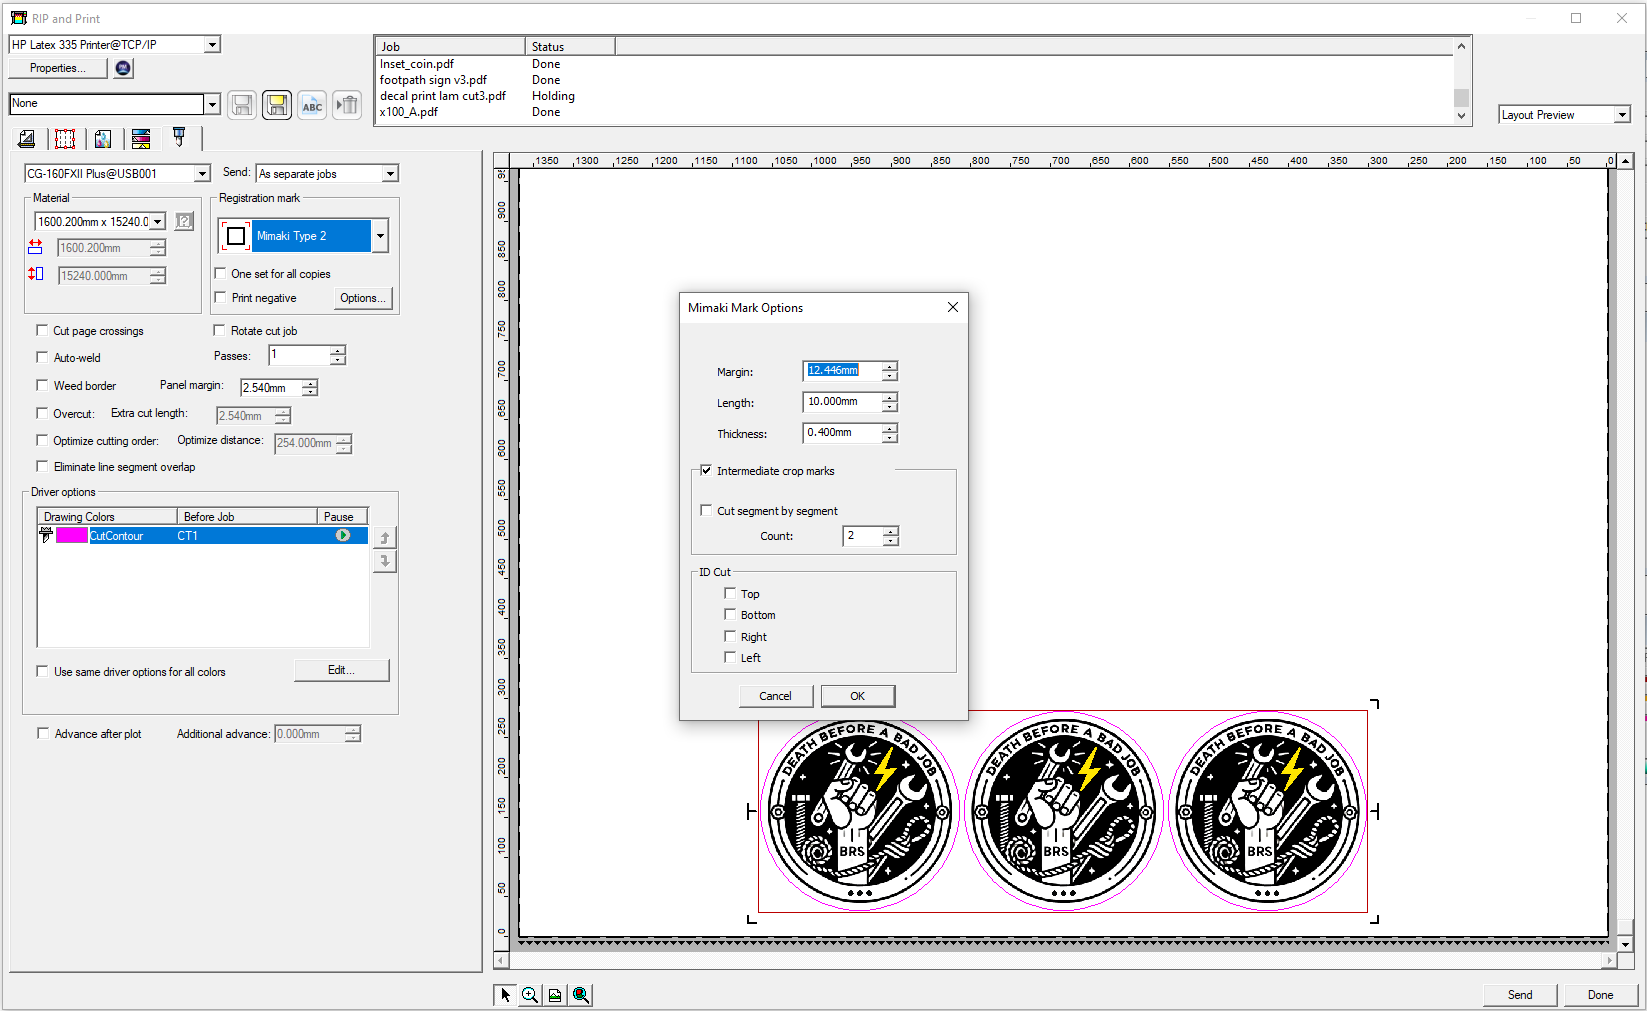
Task: Open the Registration mark type dropdown
Action: pyautogui.click(x=380, y=236)
